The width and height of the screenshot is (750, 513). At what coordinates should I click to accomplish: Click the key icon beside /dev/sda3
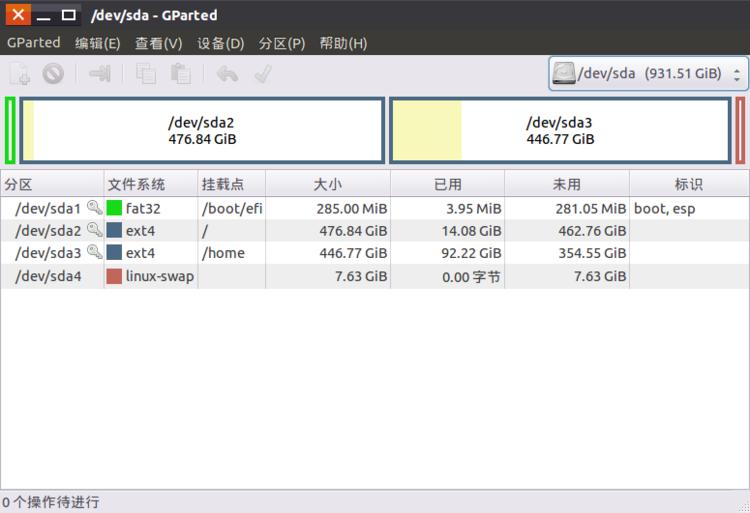pos(94,253)
